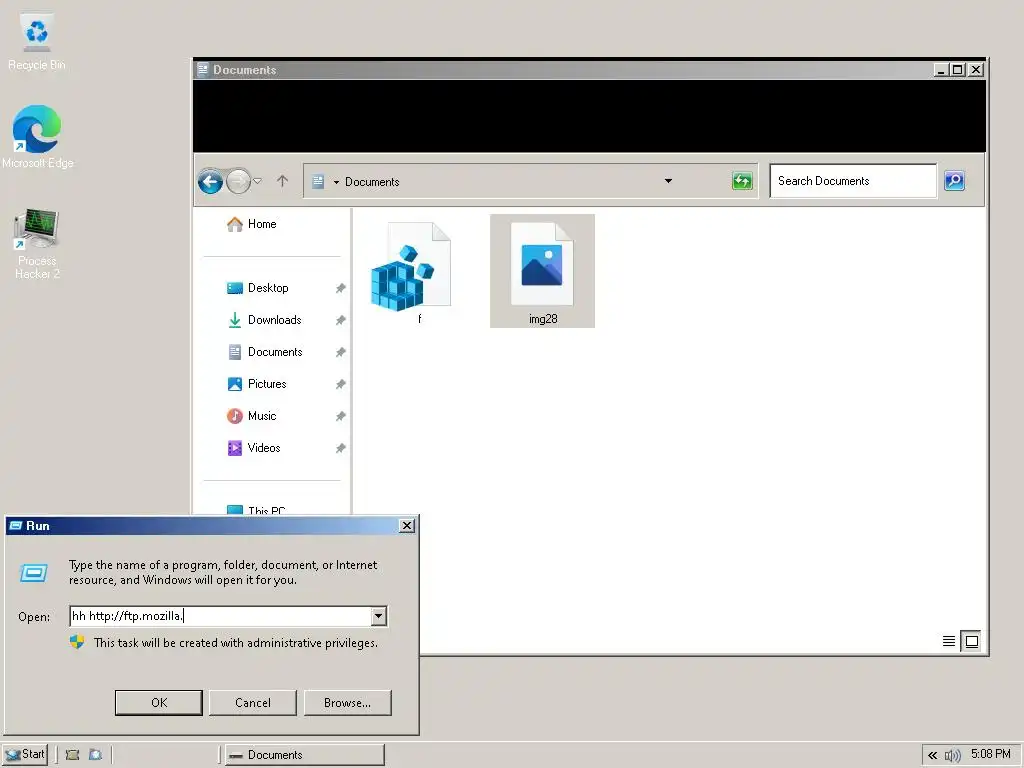
Task: Open the Start menu
Action: click(x=25, y=754)
